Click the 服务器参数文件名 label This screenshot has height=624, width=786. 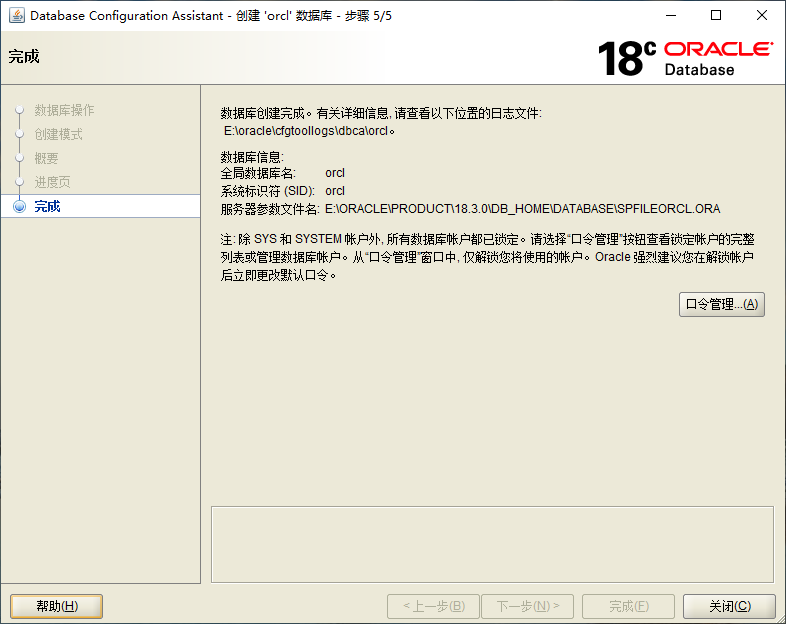(270, 209)
